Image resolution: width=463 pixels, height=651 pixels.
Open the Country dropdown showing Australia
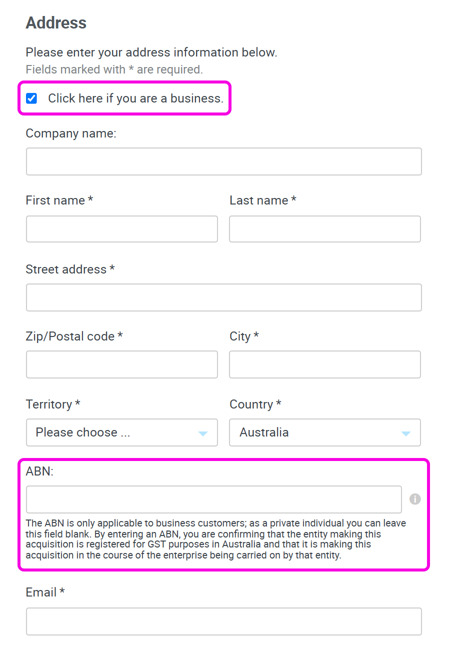(325, 433)
